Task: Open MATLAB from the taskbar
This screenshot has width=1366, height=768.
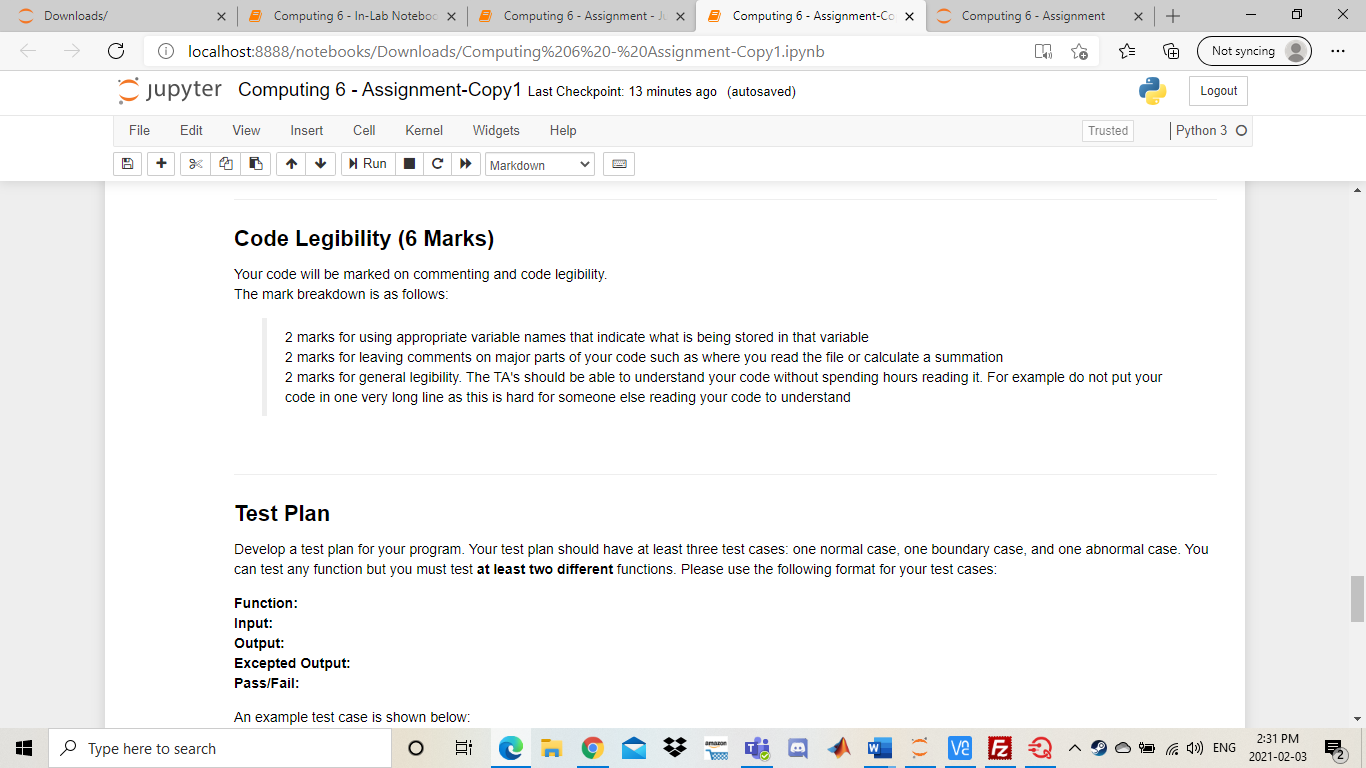Action: pyautogui.click(x=839, y=748)
